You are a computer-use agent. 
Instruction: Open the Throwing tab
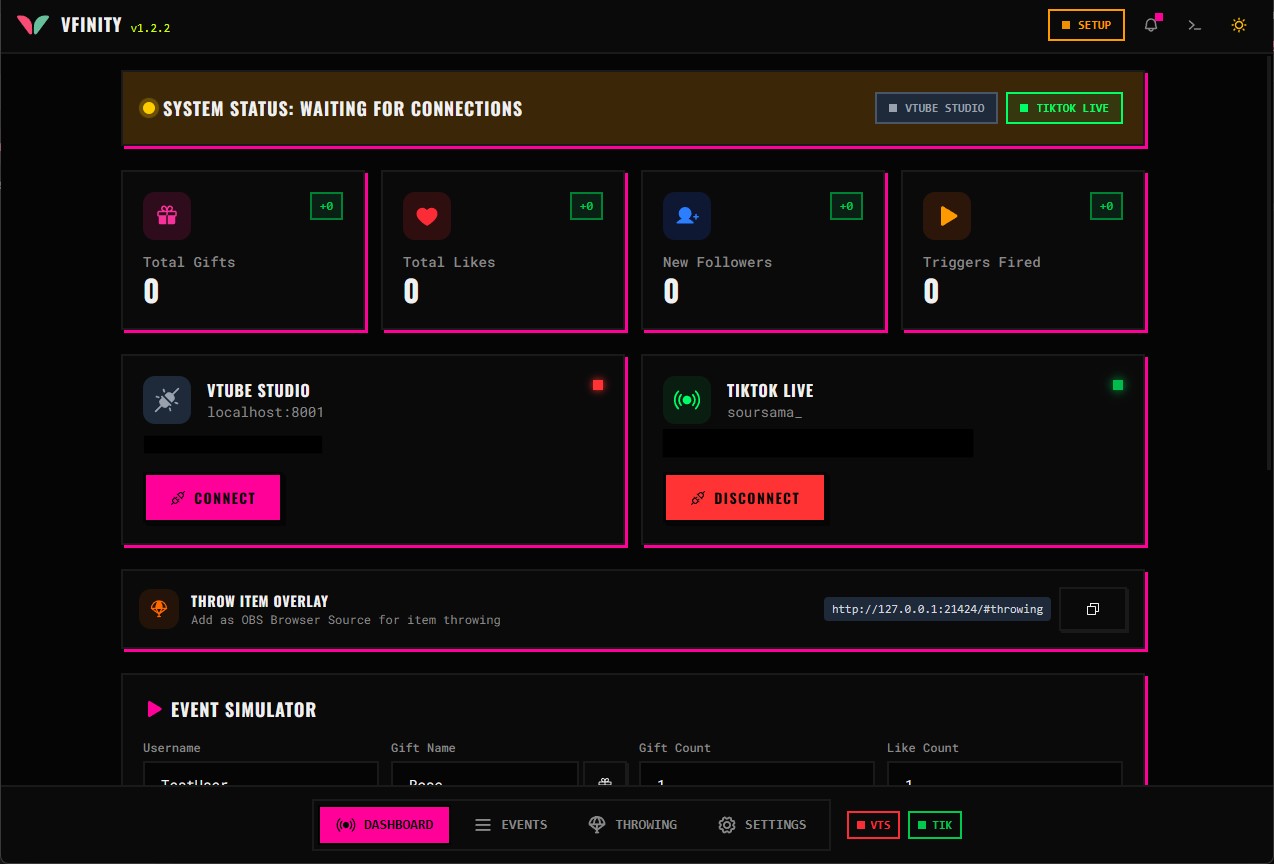[x=633, y=825]
